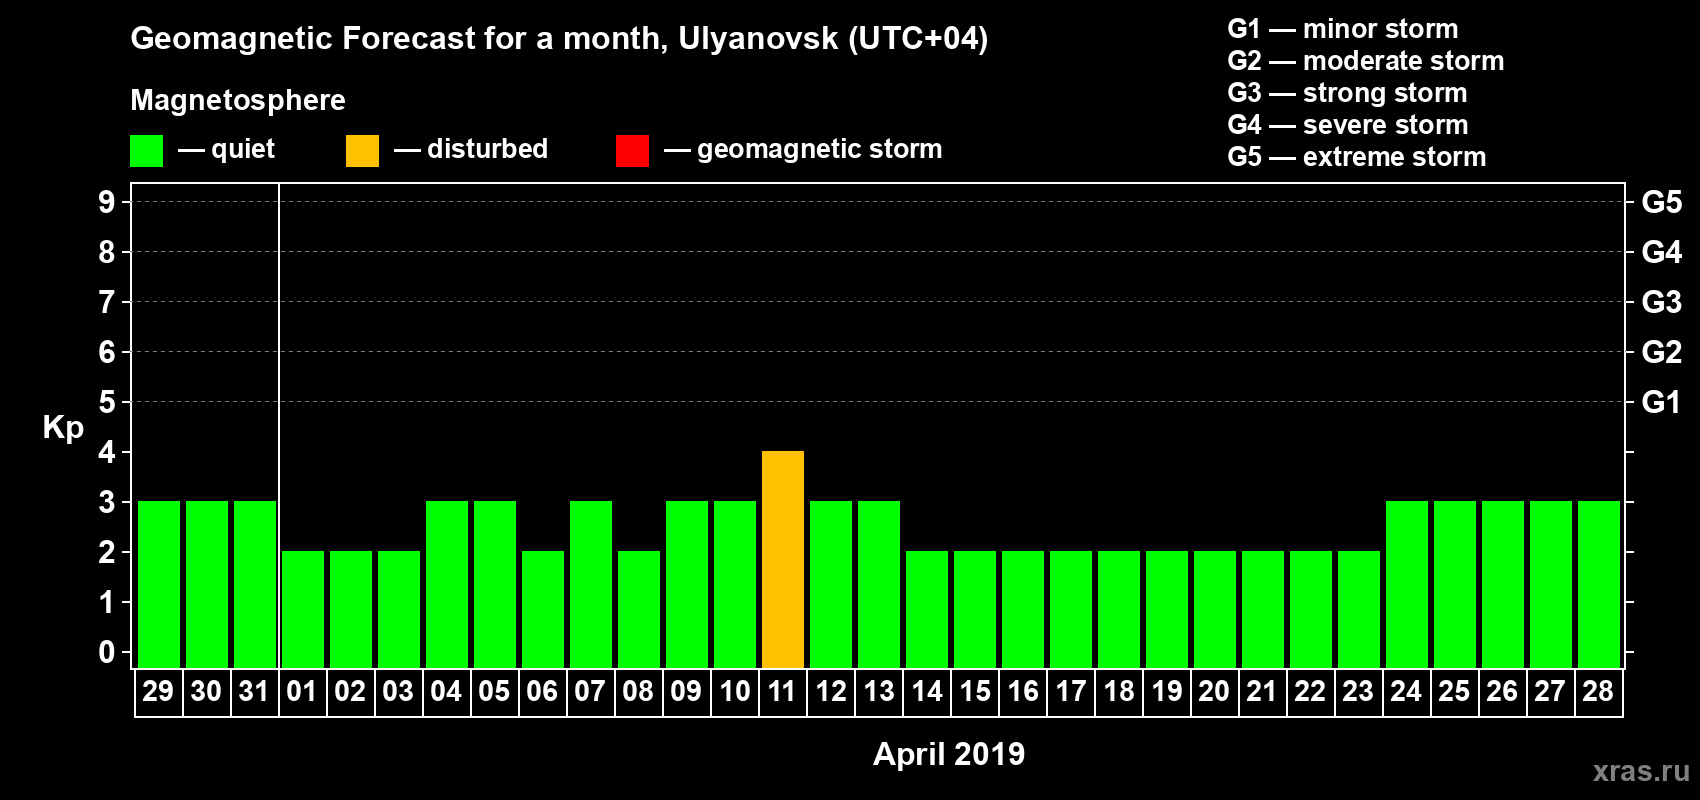The height and width of the screenshot is (800, 1700).
Task: Click date label 05
Action: [494, 691]
